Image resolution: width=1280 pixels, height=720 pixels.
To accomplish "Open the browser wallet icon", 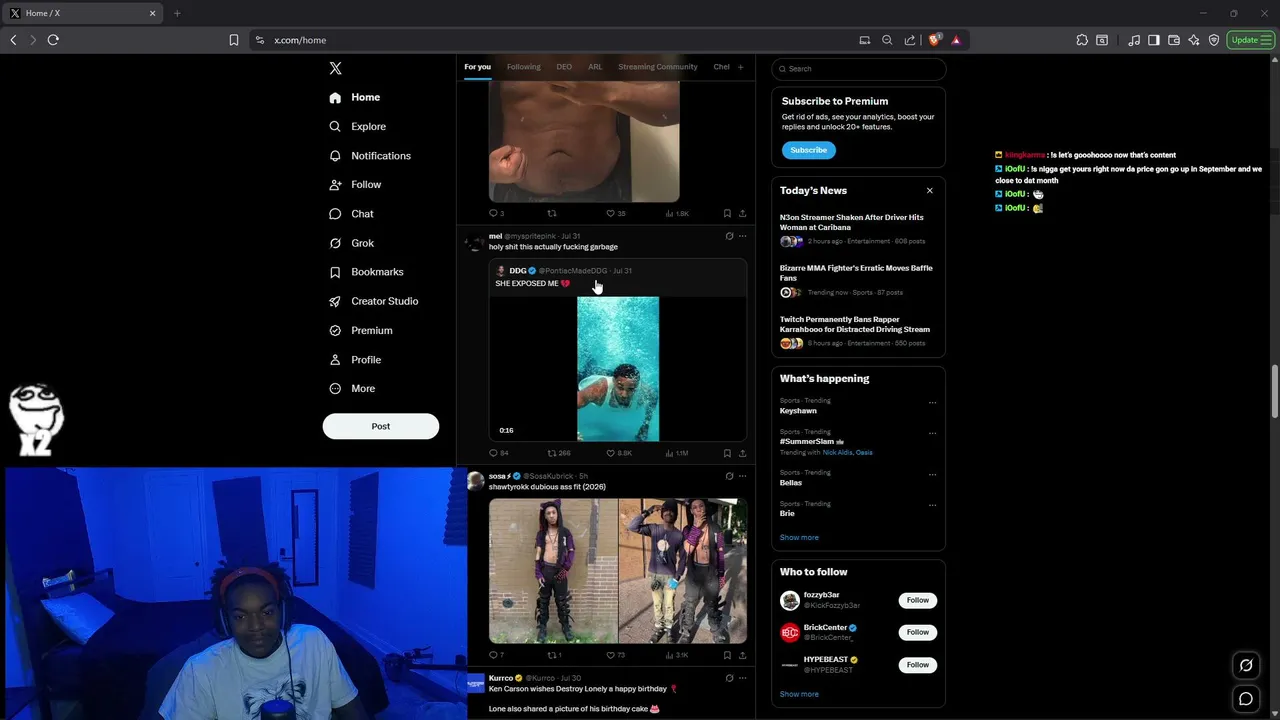I will coord(1174,40).
